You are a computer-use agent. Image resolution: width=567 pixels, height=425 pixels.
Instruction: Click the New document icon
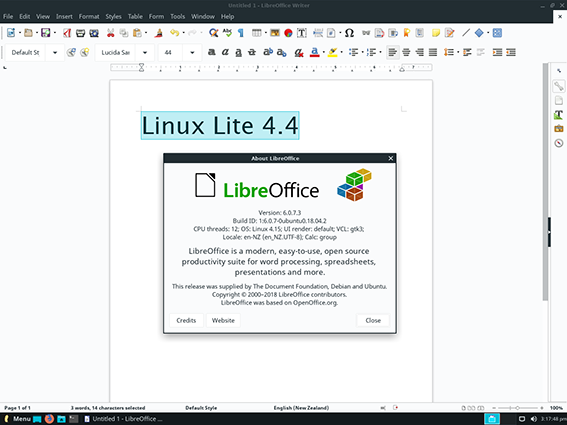11,33
